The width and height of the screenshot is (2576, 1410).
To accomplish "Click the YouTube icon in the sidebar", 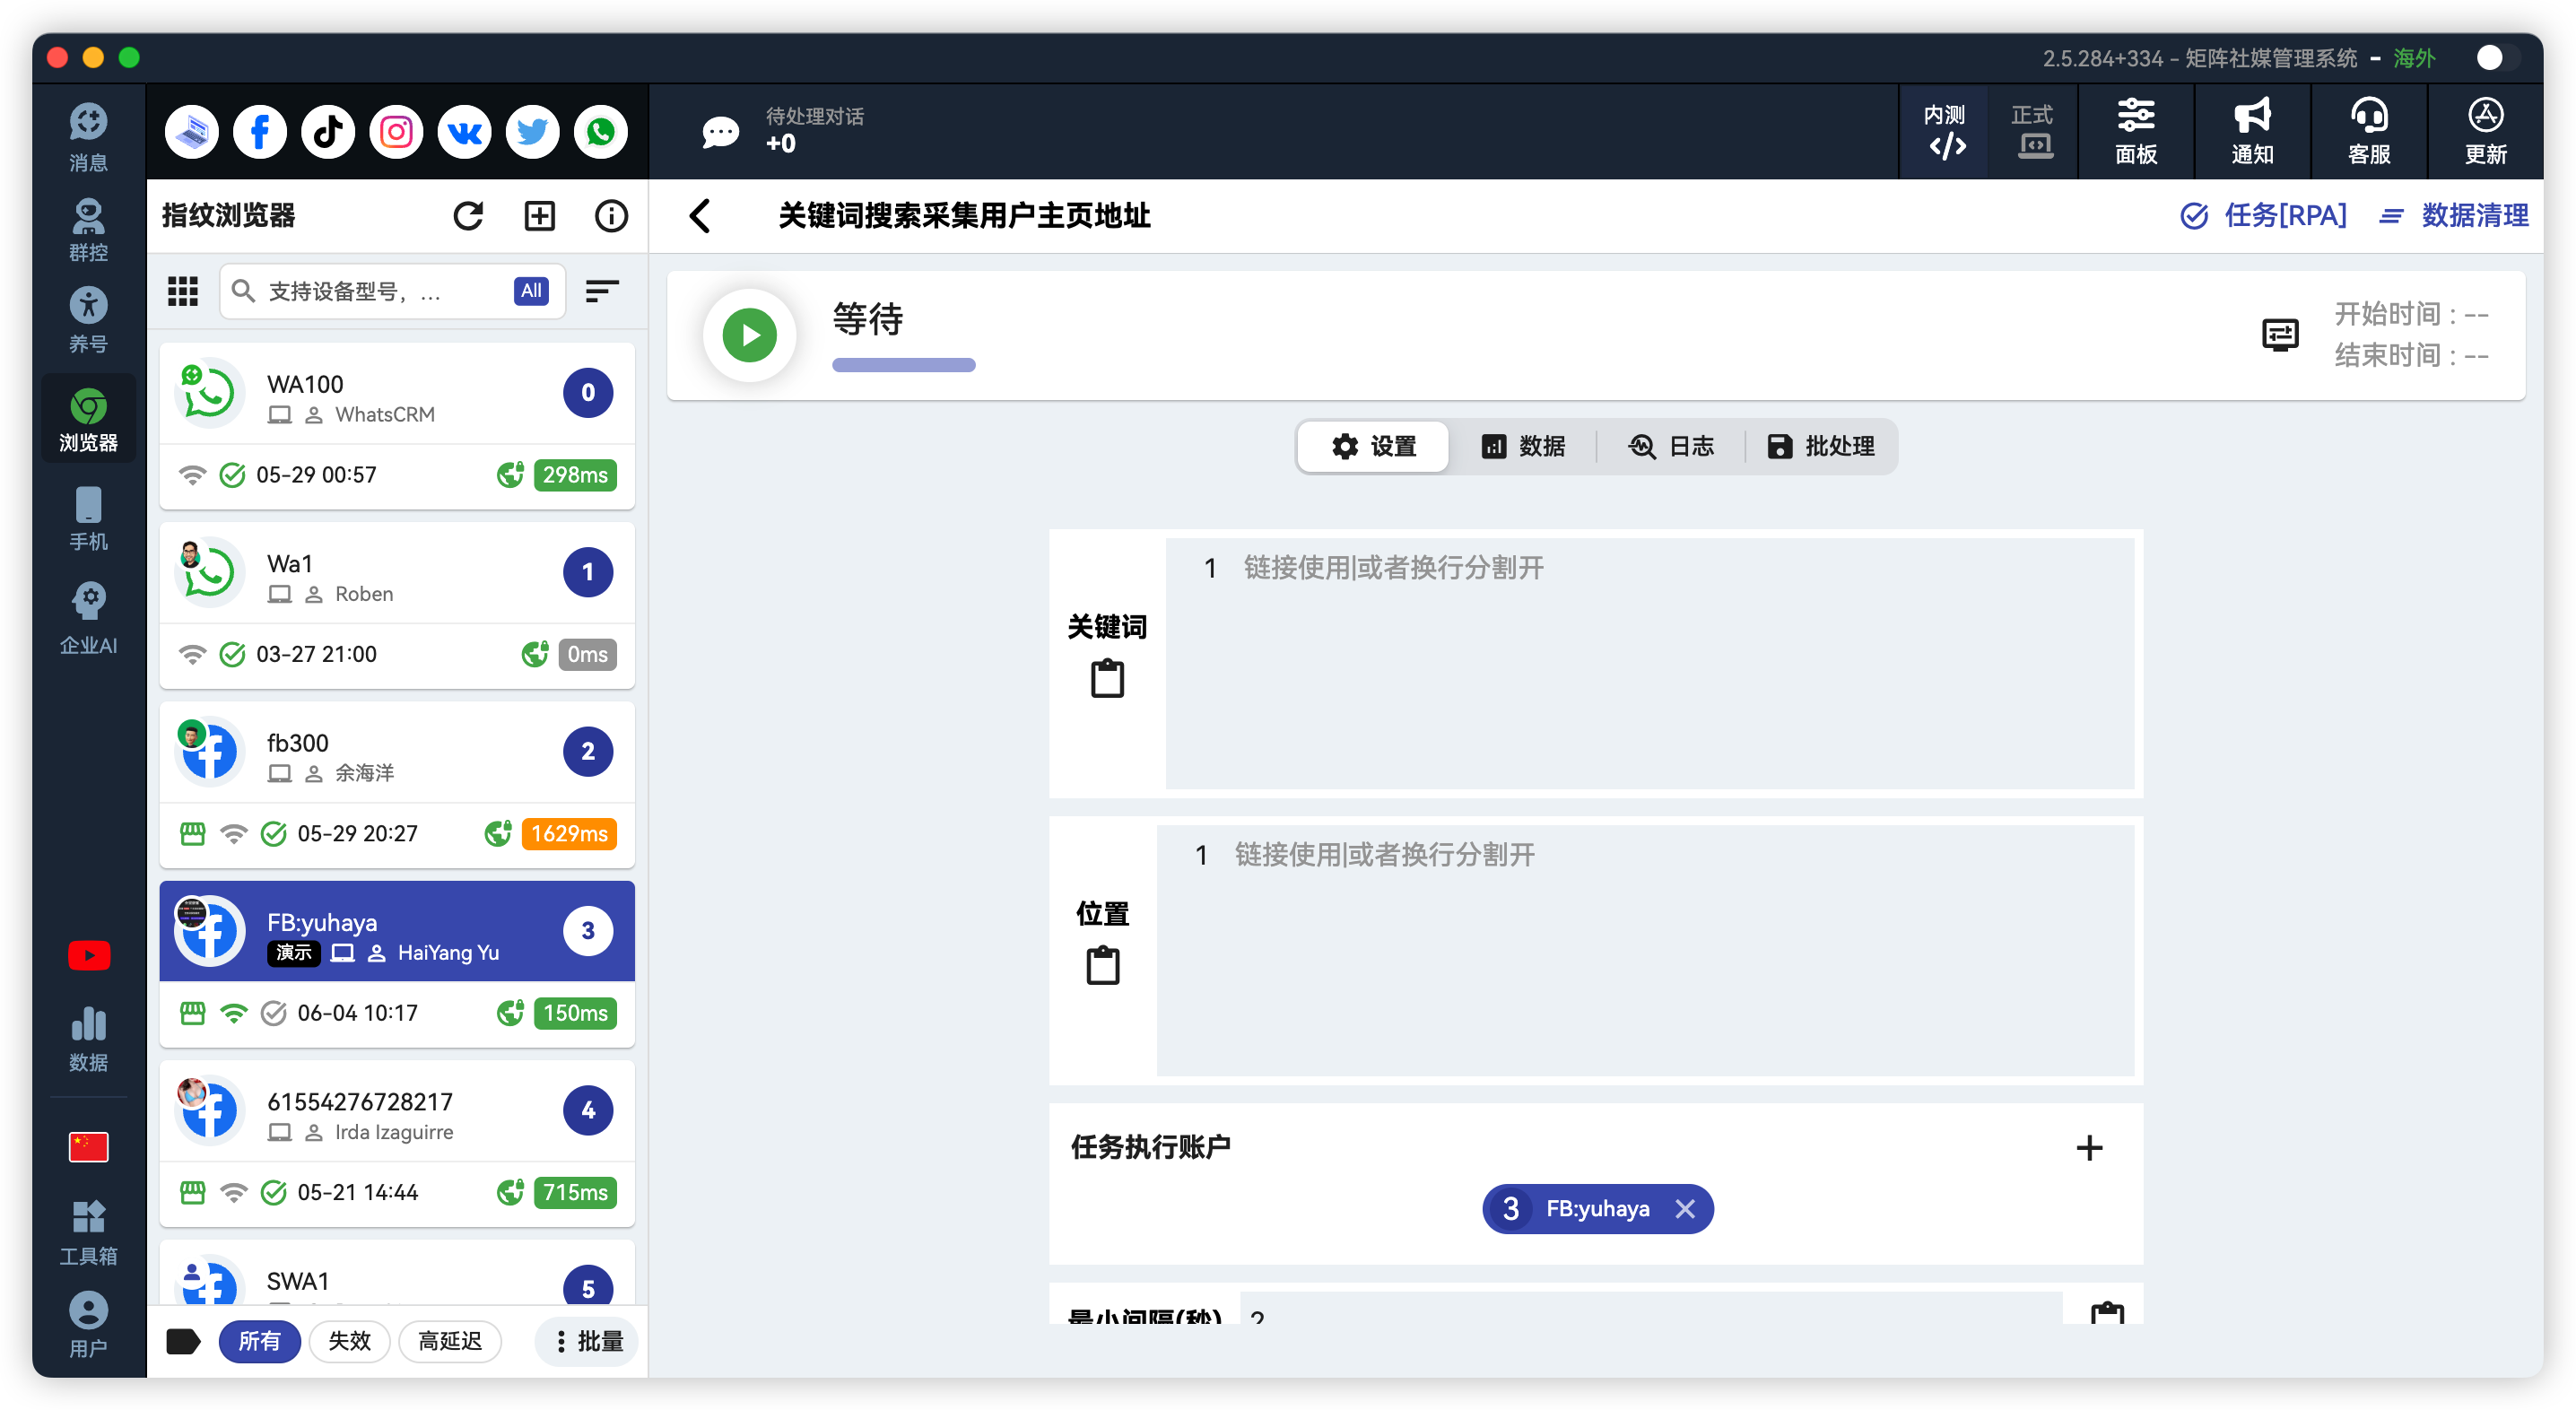I will [89, 955].
